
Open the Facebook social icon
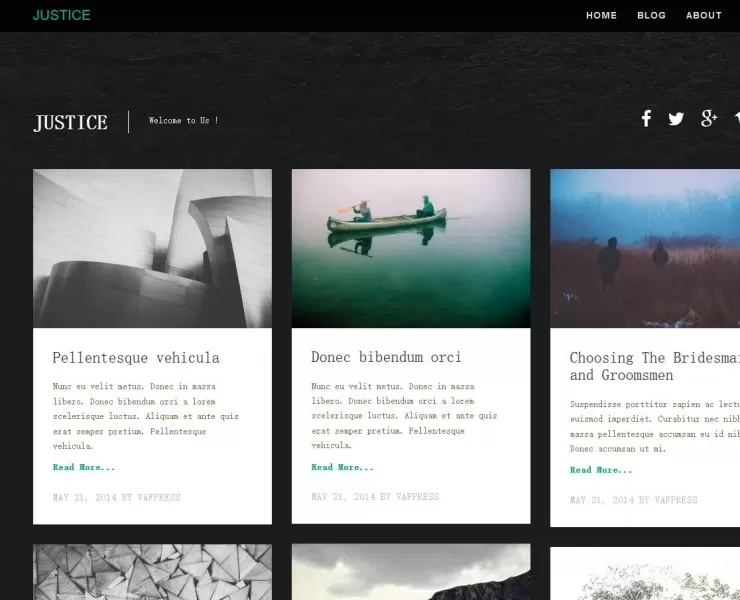point(646,119)
